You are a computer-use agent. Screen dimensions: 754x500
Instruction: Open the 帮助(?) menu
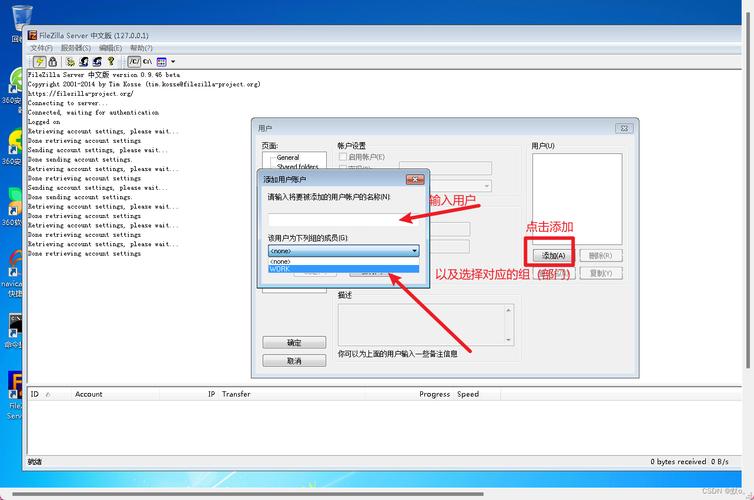141,48
